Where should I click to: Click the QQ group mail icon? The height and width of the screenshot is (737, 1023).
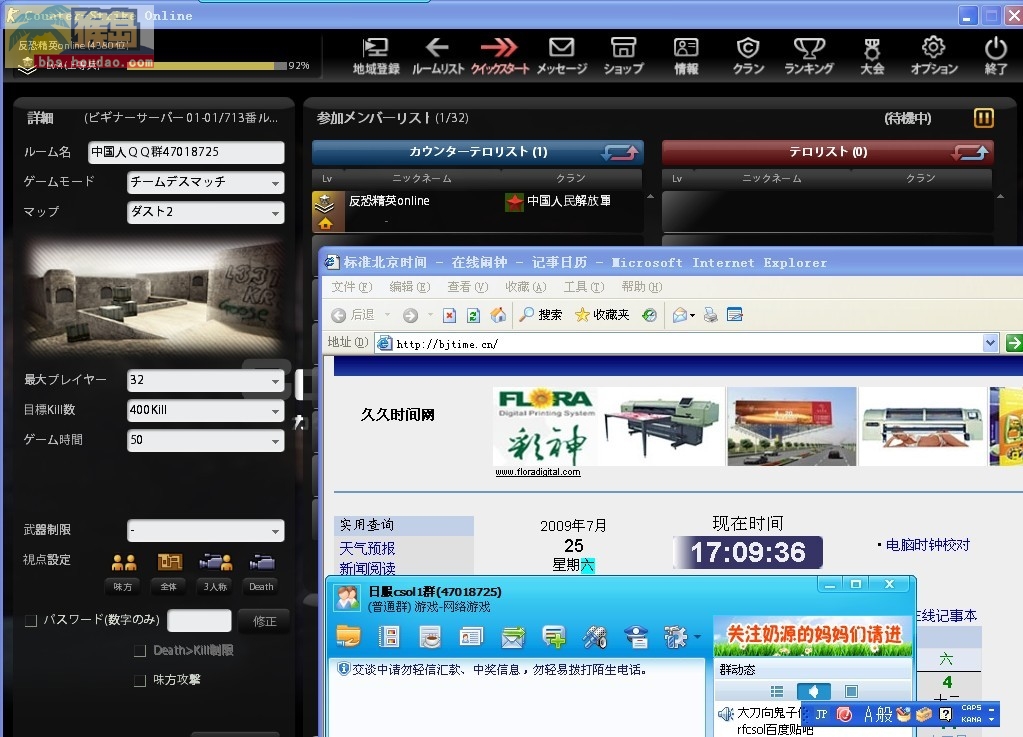513,636
